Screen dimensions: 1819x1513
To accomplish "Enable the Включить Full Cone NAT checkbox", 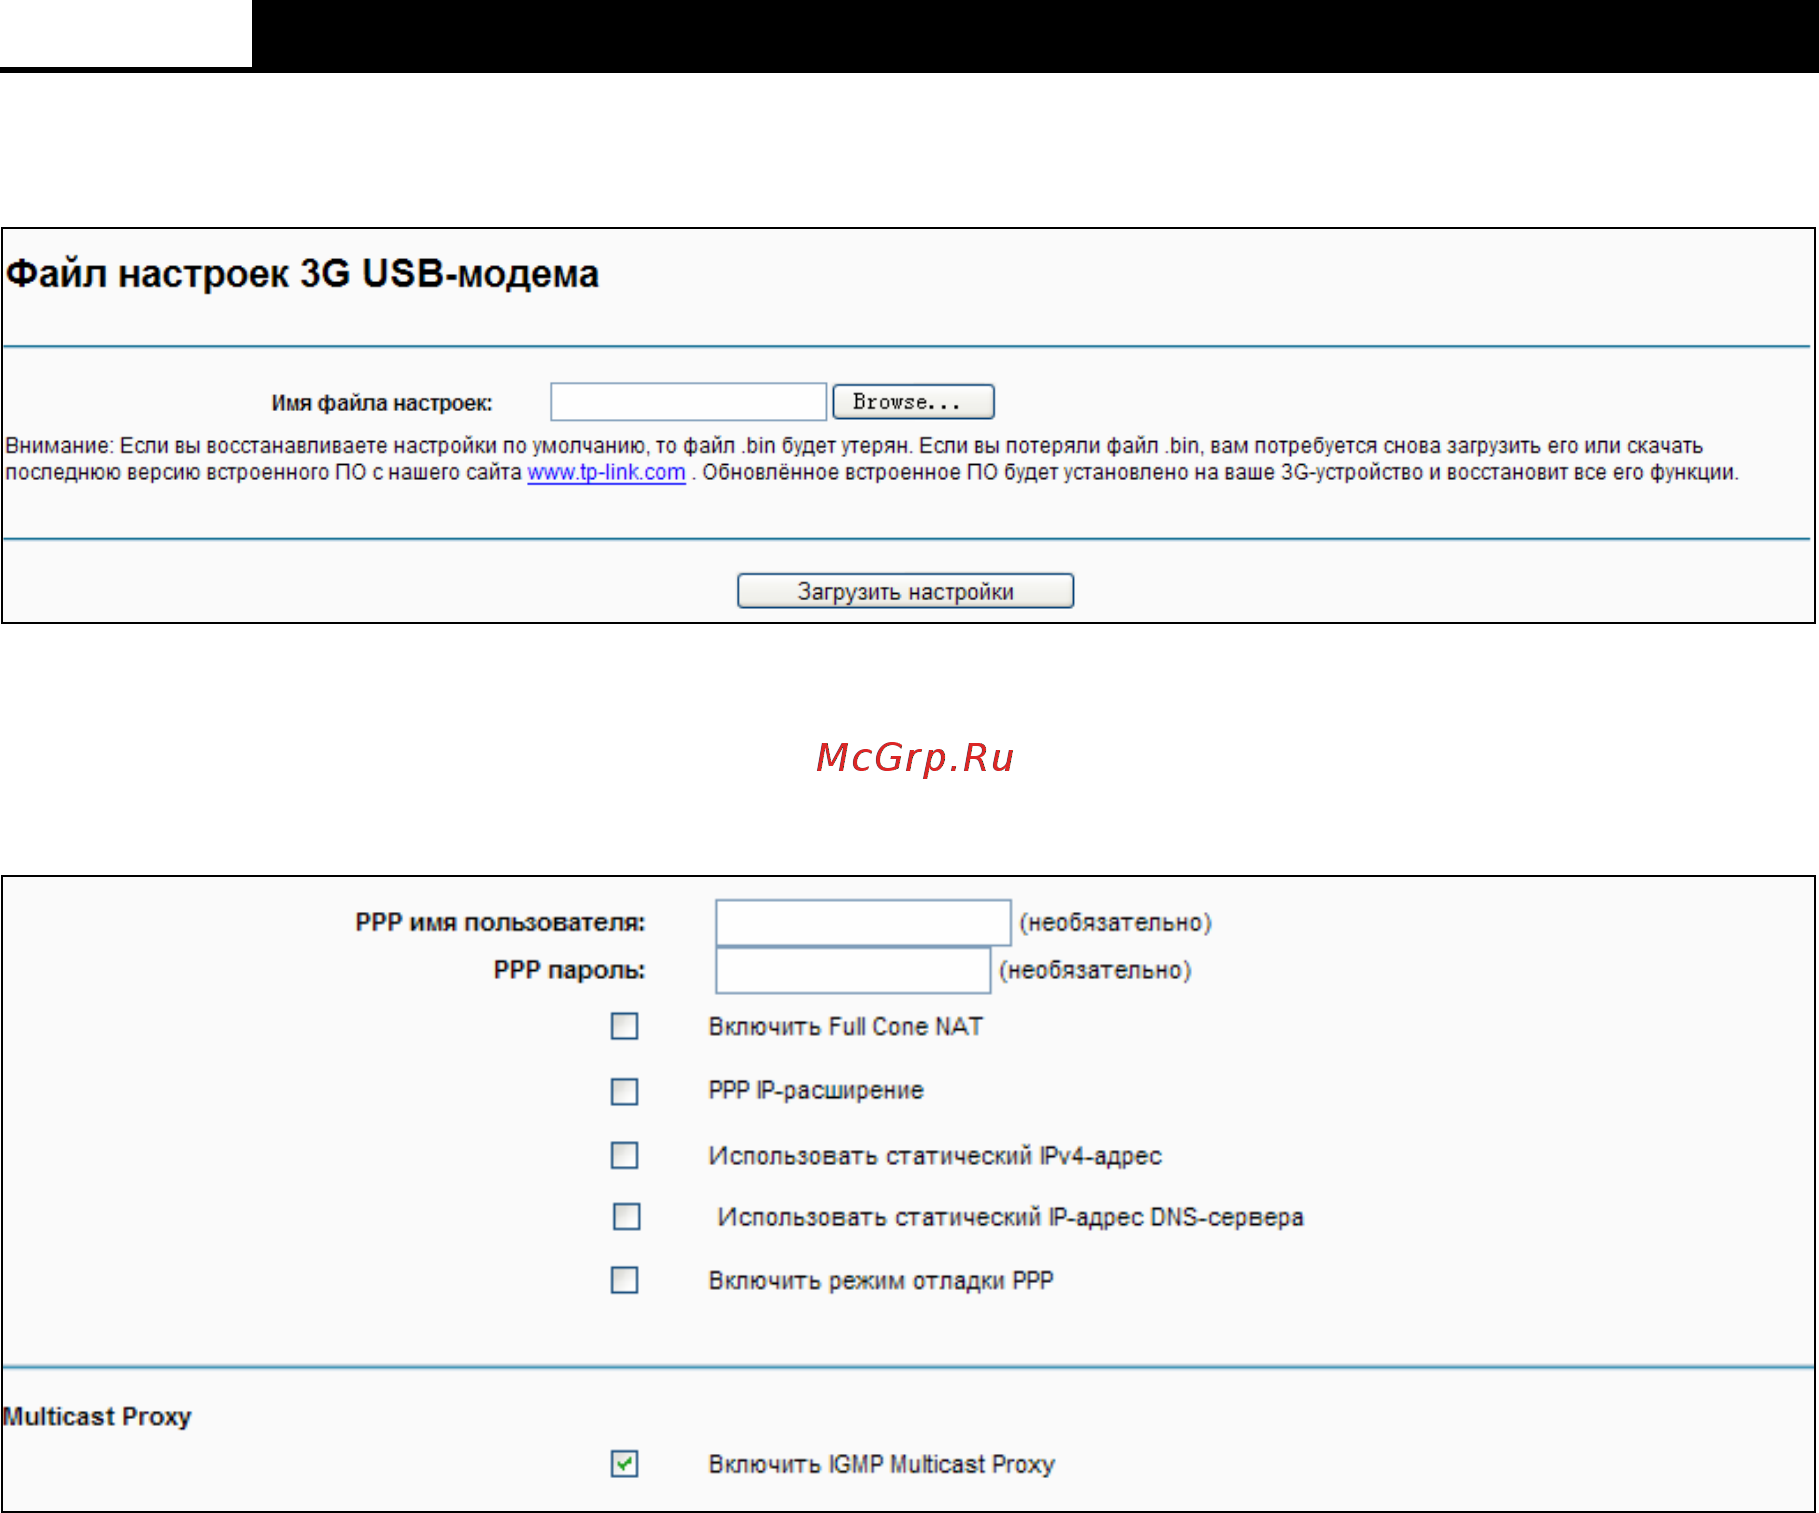I will click(x=625, y=1026).
